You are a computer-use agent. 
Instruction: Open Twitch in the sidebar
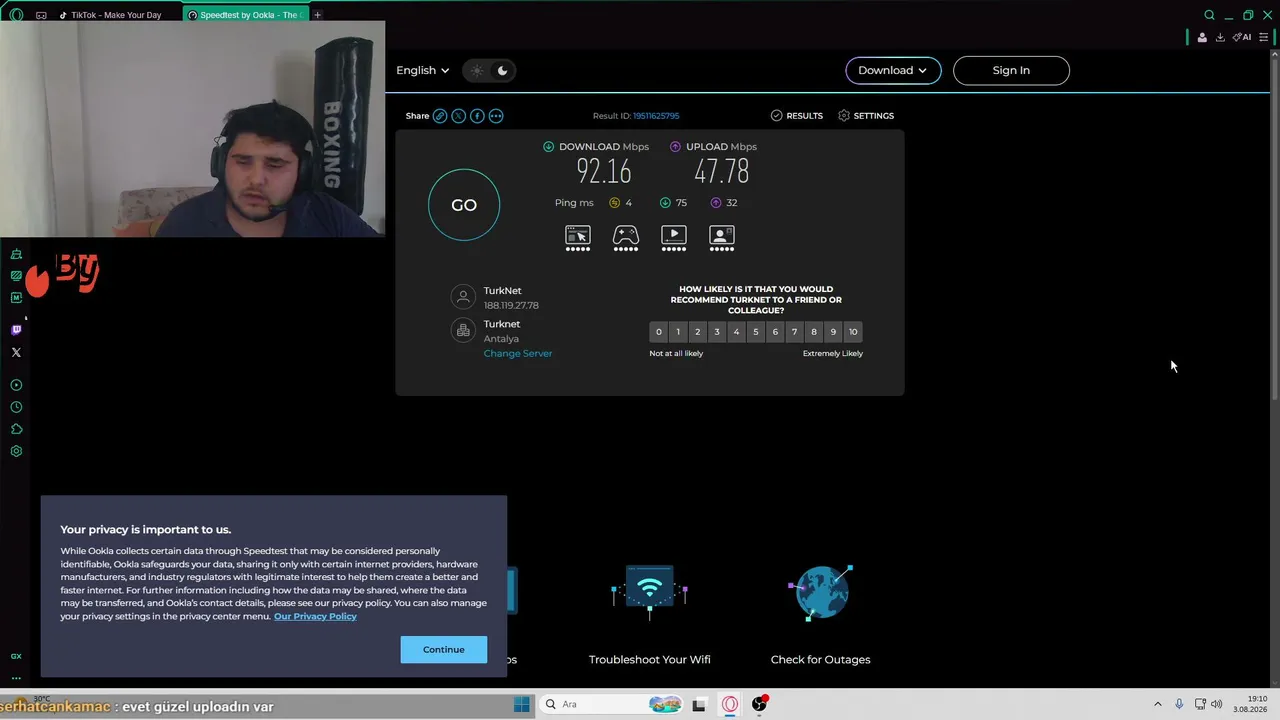[x=16, y=330]
